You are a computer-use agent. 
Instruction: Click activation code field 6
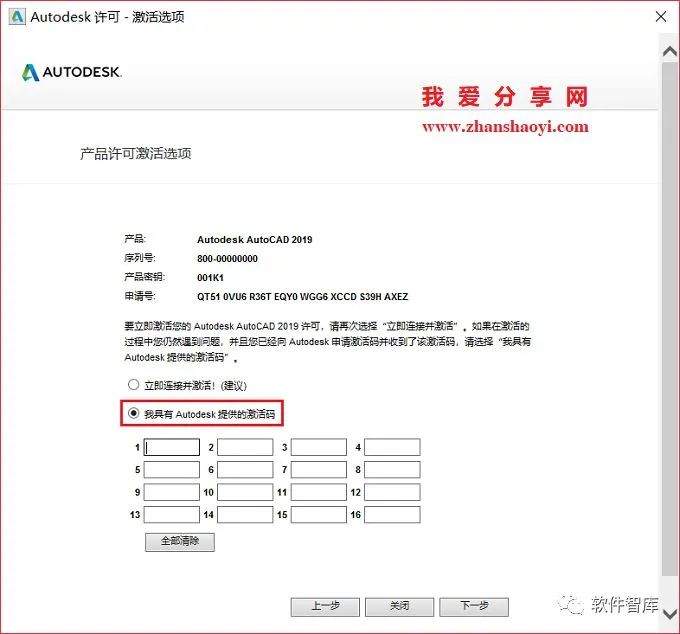(x=245, y=470)
